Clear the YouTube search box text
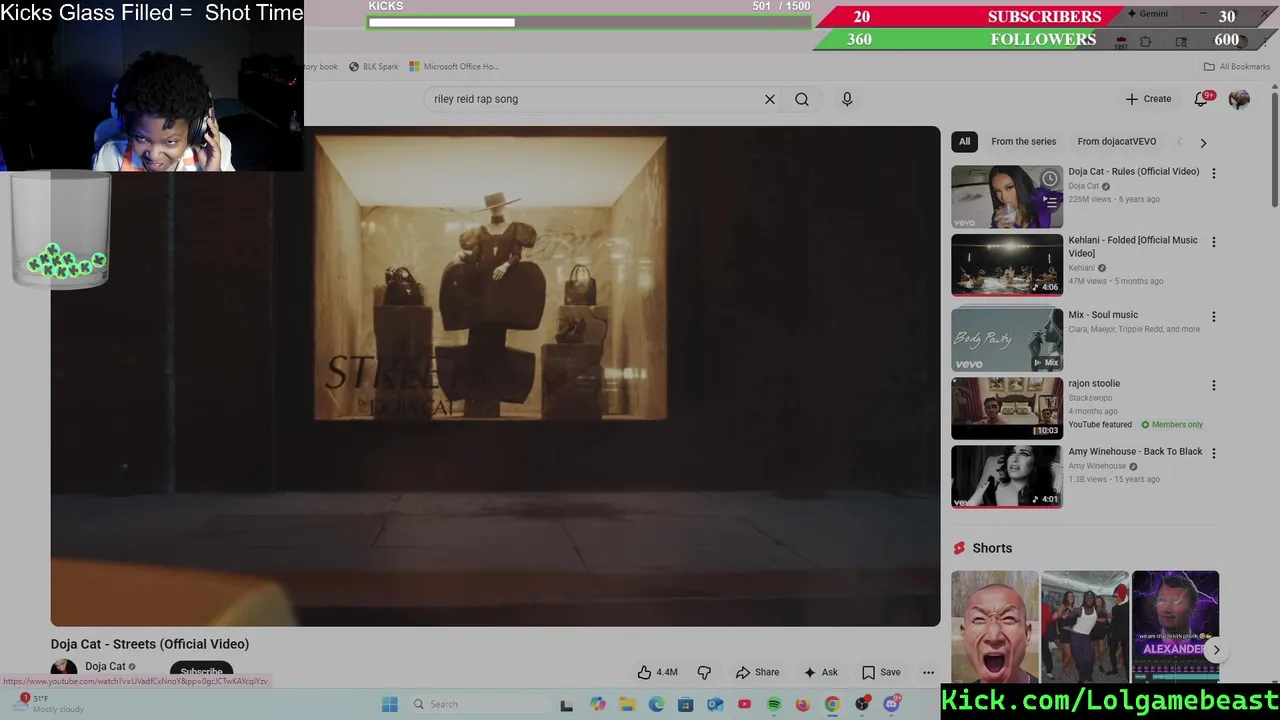This screenshot has height=720, width=1280. pyautogui.click(x=770, y=99)
